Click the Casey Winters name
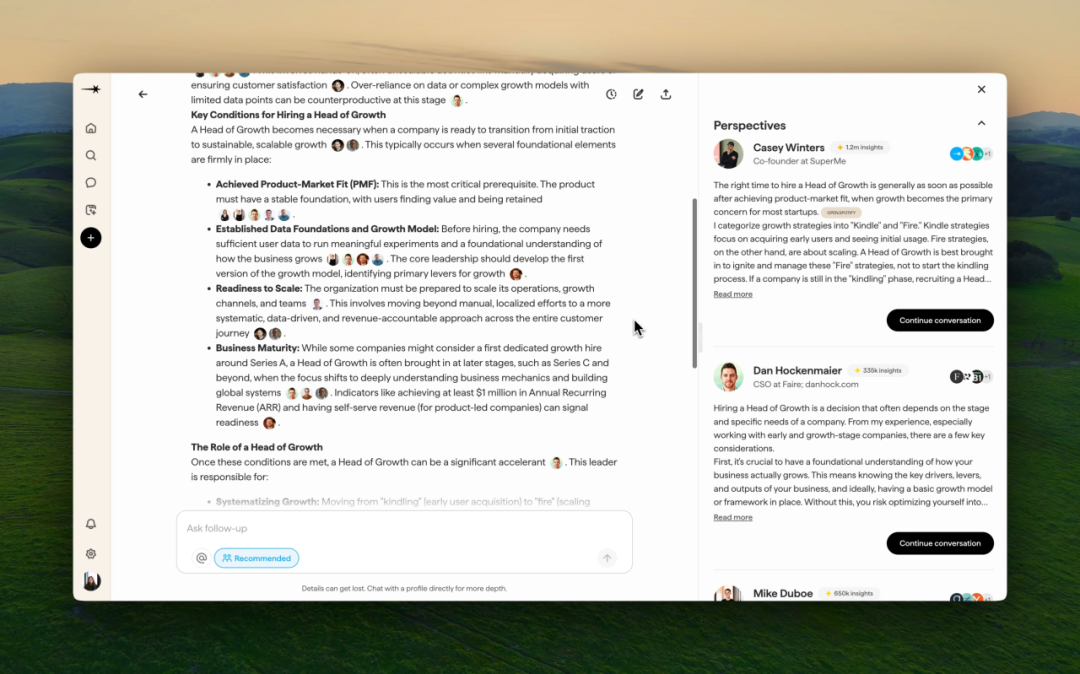The width and height of the screenshot is (1080, 674). coord(789,147)
